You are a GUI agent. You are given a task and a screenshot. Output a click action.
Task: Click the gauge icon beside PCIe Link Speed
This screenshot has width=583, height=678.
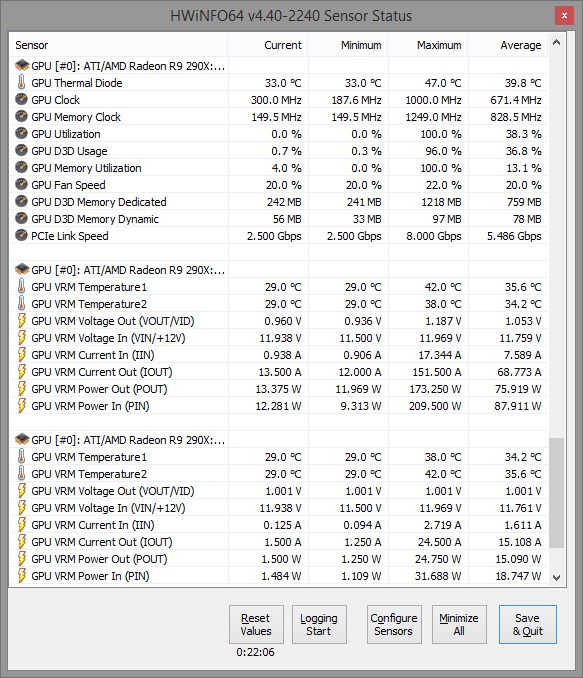point(21,236)
